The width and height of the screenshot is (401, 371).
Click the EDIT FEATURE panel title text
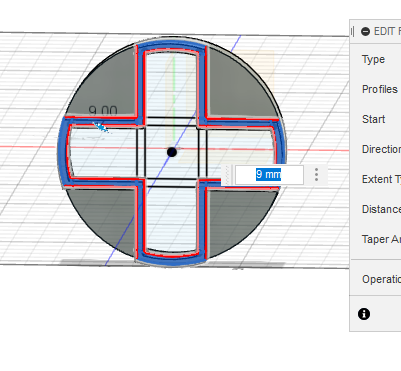[387, 32]
